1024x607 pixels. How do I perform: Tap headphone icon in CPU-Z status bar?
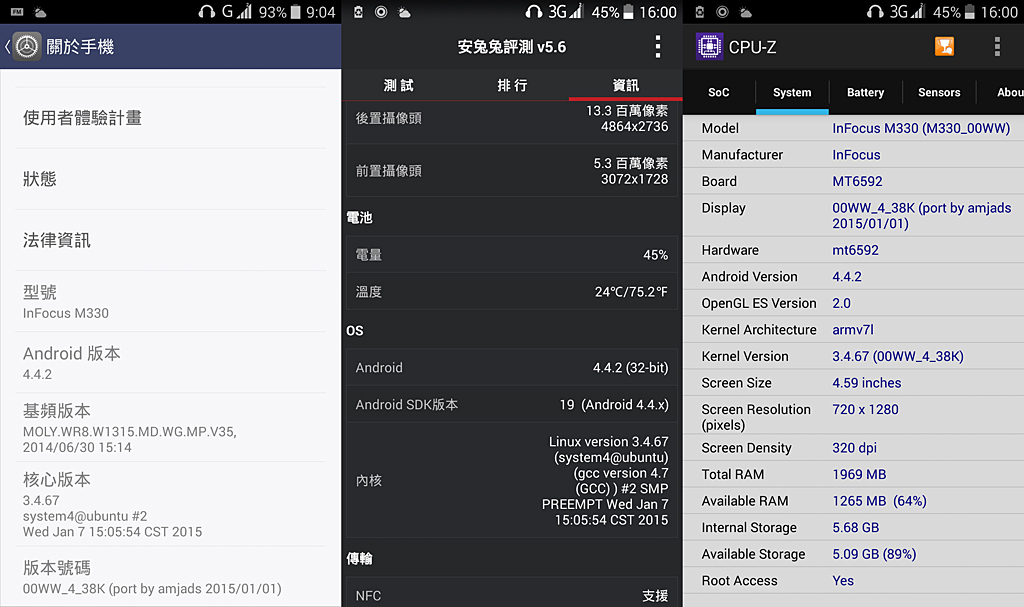875,12
